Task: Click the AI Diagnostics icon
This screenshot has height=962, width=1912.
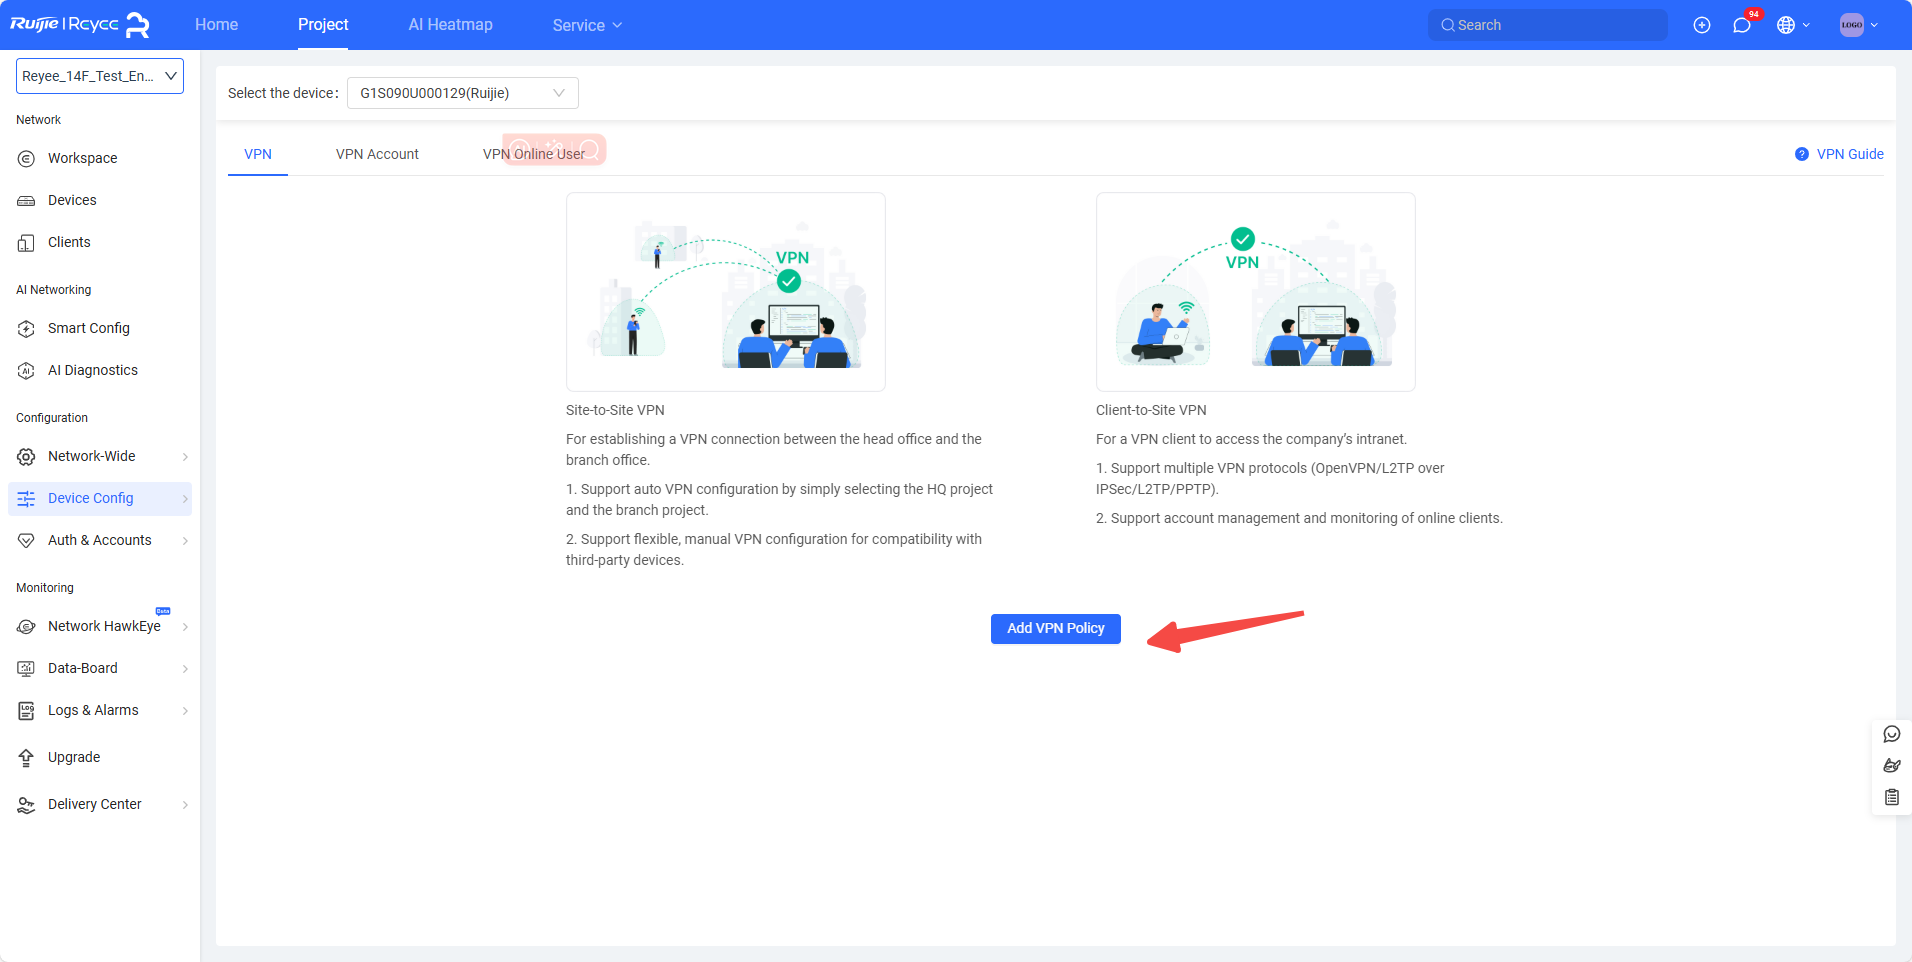Action: (27, 370)
